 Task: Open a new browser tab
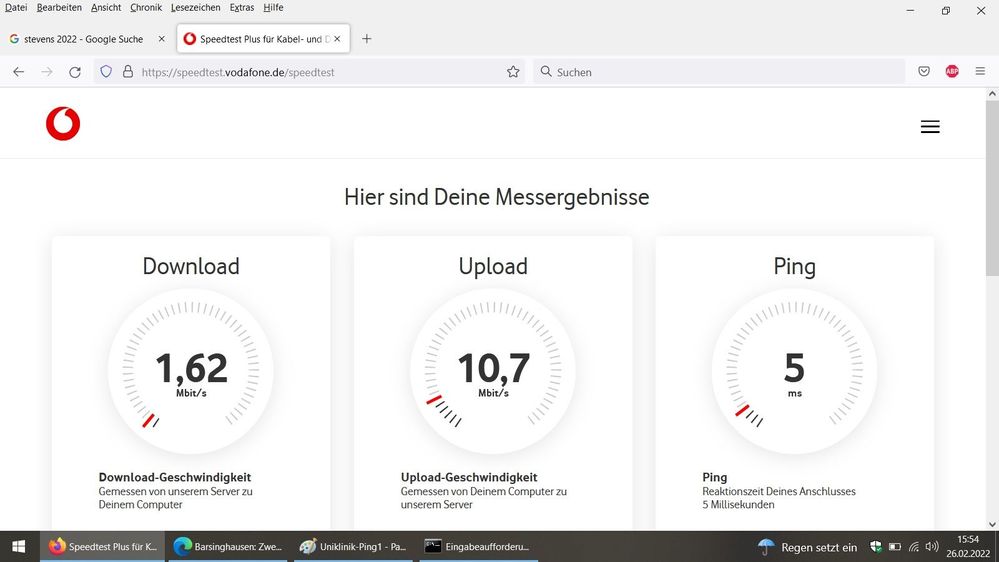tap(366, 39)
